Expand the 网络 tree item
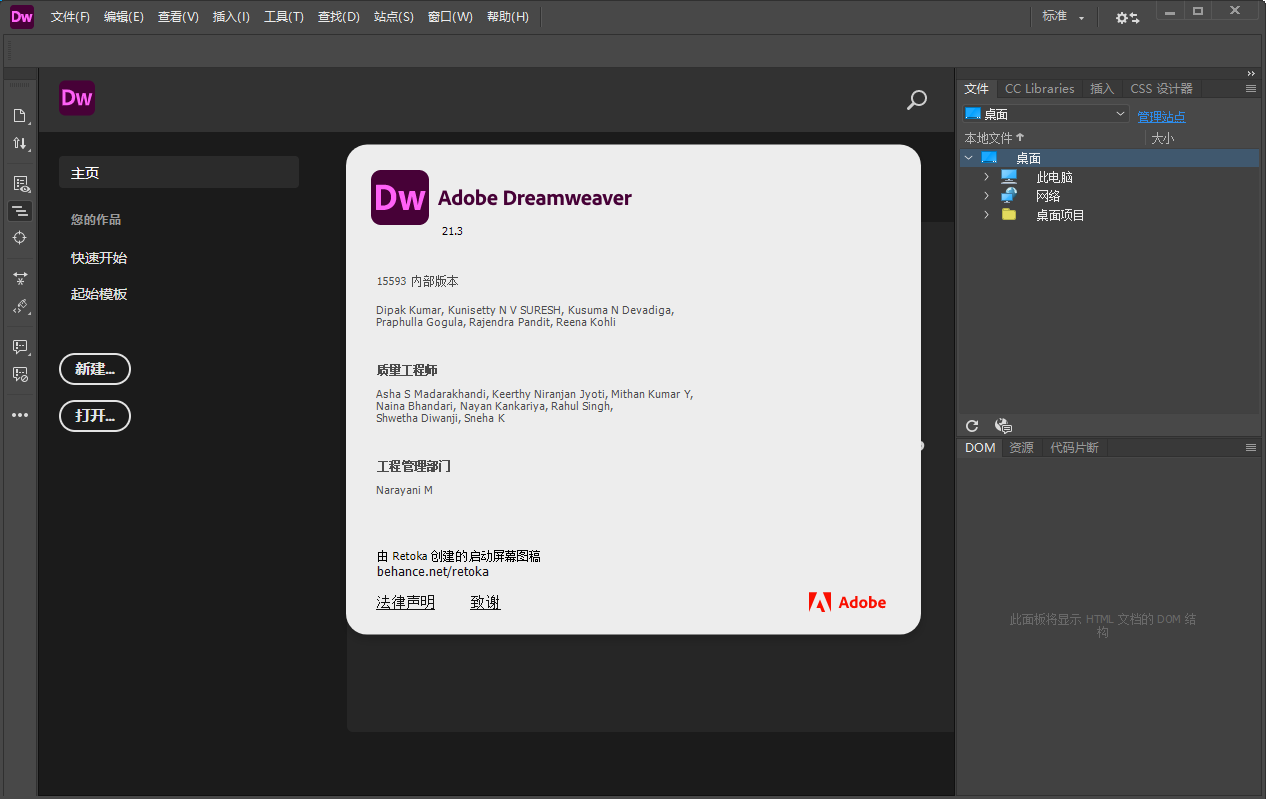The image size is (1266, 799). click(986, 195)
